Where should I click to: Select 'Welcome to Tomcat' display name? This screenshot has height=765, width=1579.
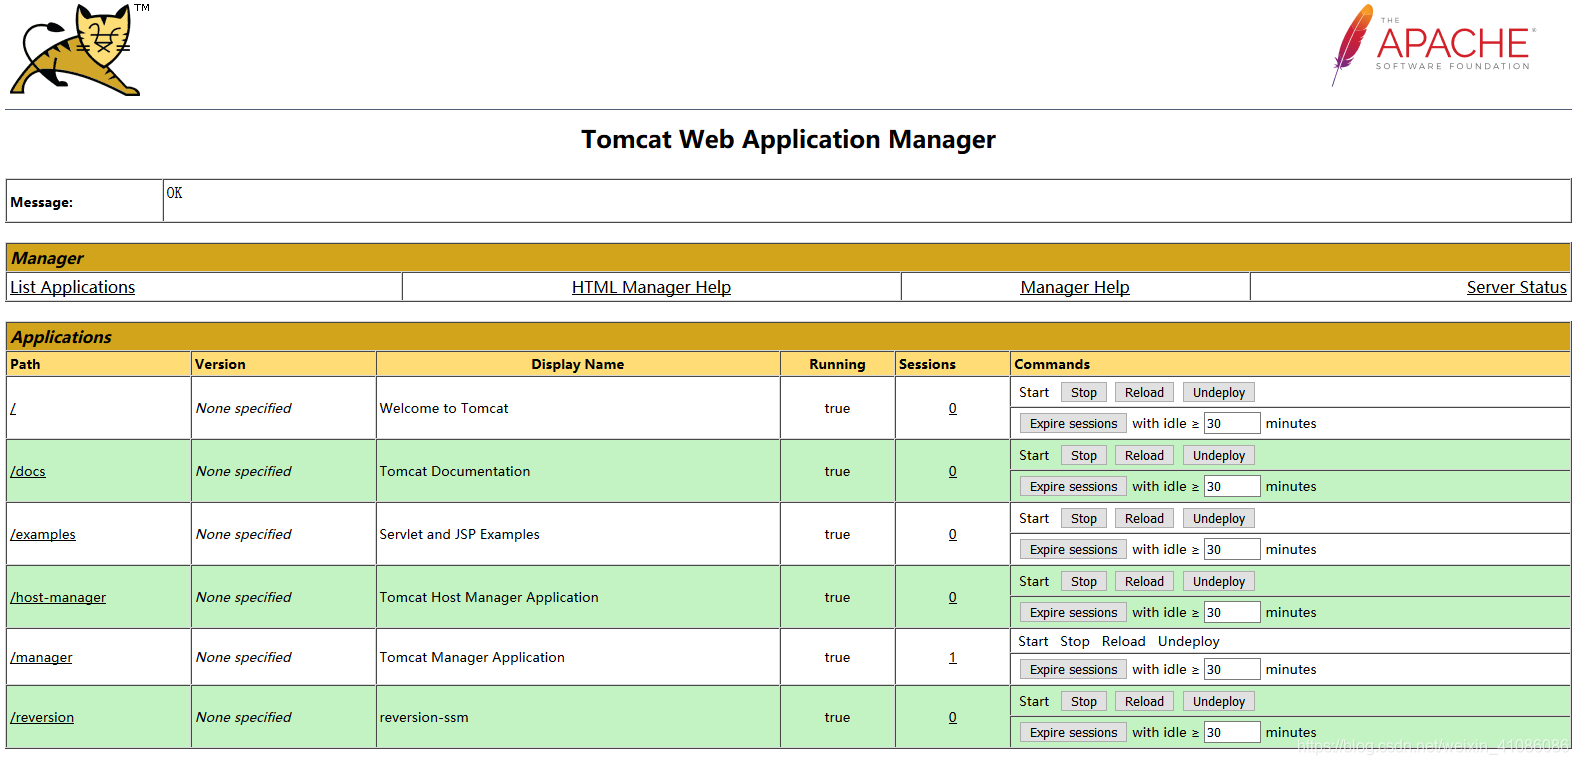(x=444, y=408)
